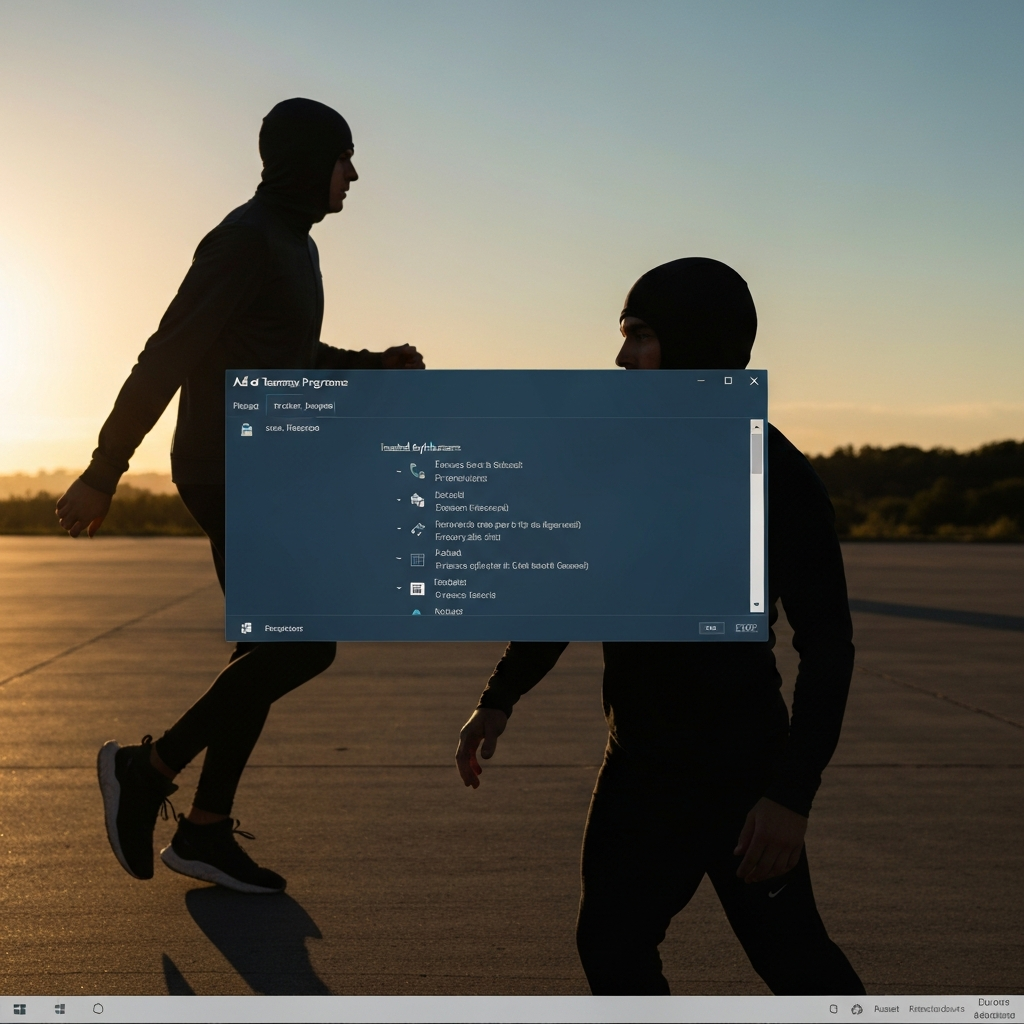
Task: Click the Windows logo icon in the status bar
Action: 245,628
